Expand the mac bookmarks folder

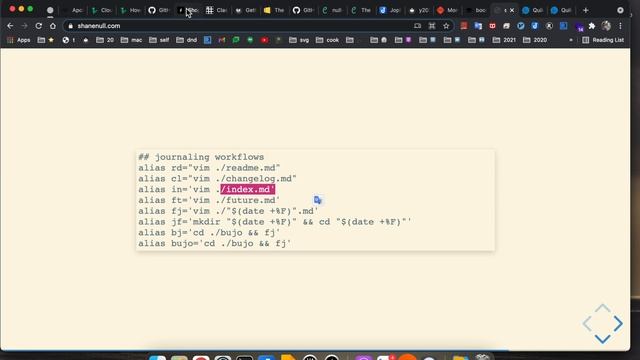131,40
